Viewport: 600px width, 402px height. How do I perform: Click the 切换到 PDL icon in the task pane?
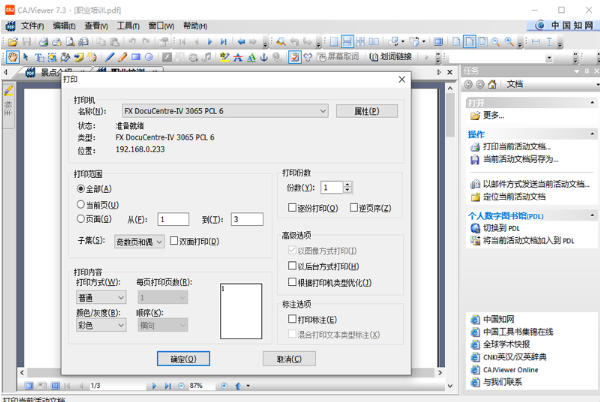[x=474, y=228]
